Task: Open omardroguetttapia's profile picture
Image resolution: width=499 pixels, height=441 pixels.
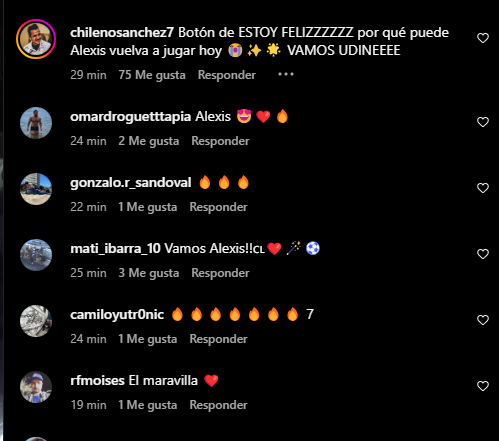Action: point(36,123)
